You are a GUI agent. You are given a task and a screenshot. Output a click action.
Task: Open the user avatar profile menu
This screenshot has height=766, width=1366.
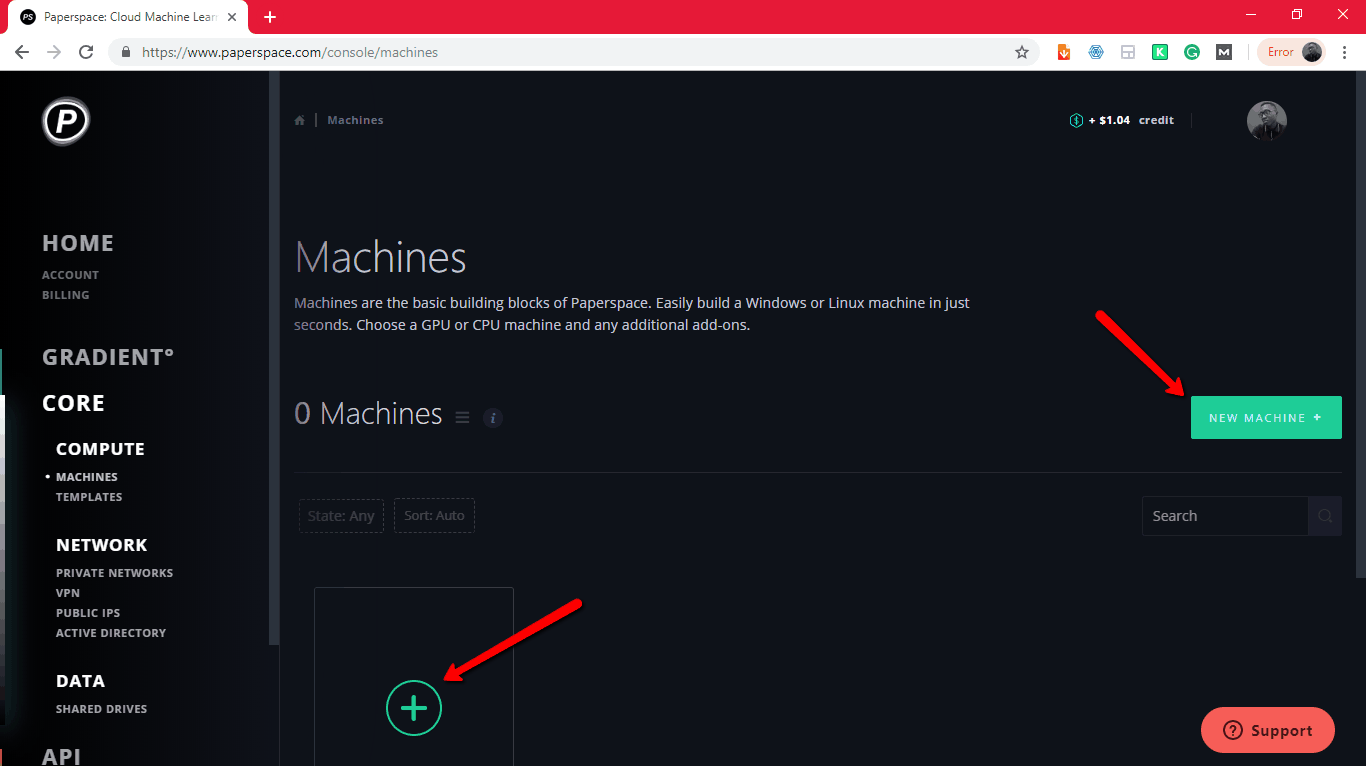point(1266,120)
